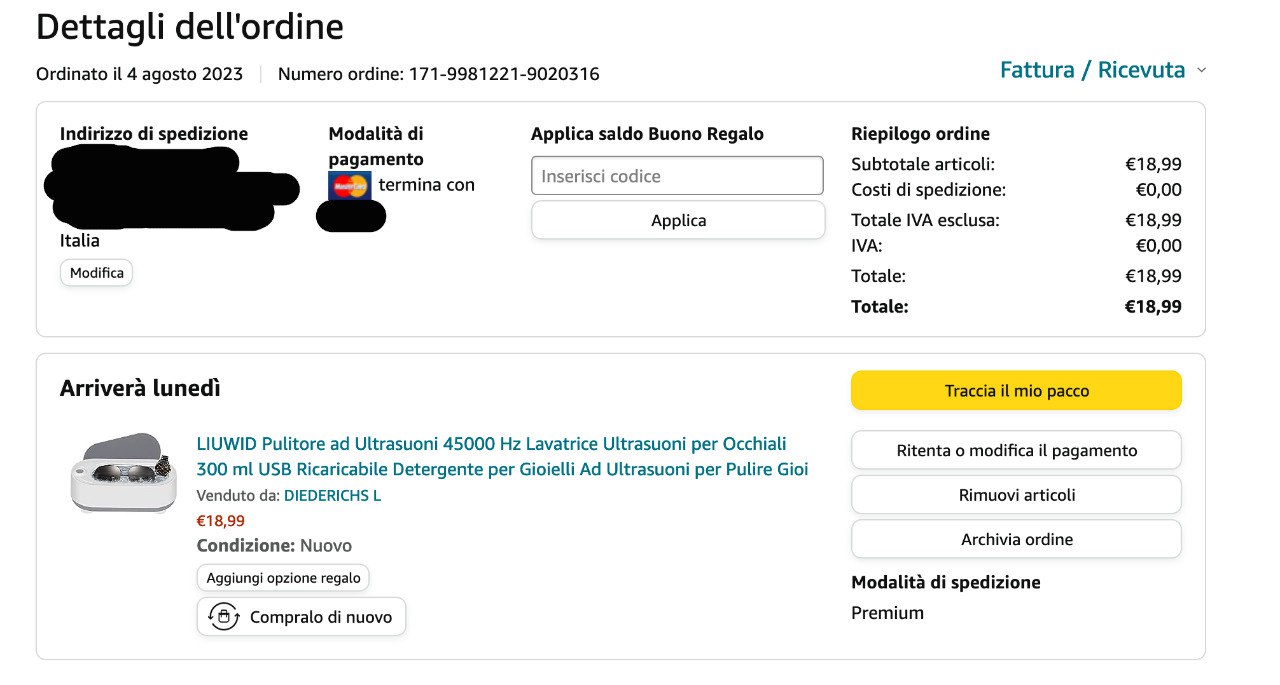Open the DIEDERICHS L seller link
Image resolution: width=1280 pixels, height=685 pixels.
332,495
